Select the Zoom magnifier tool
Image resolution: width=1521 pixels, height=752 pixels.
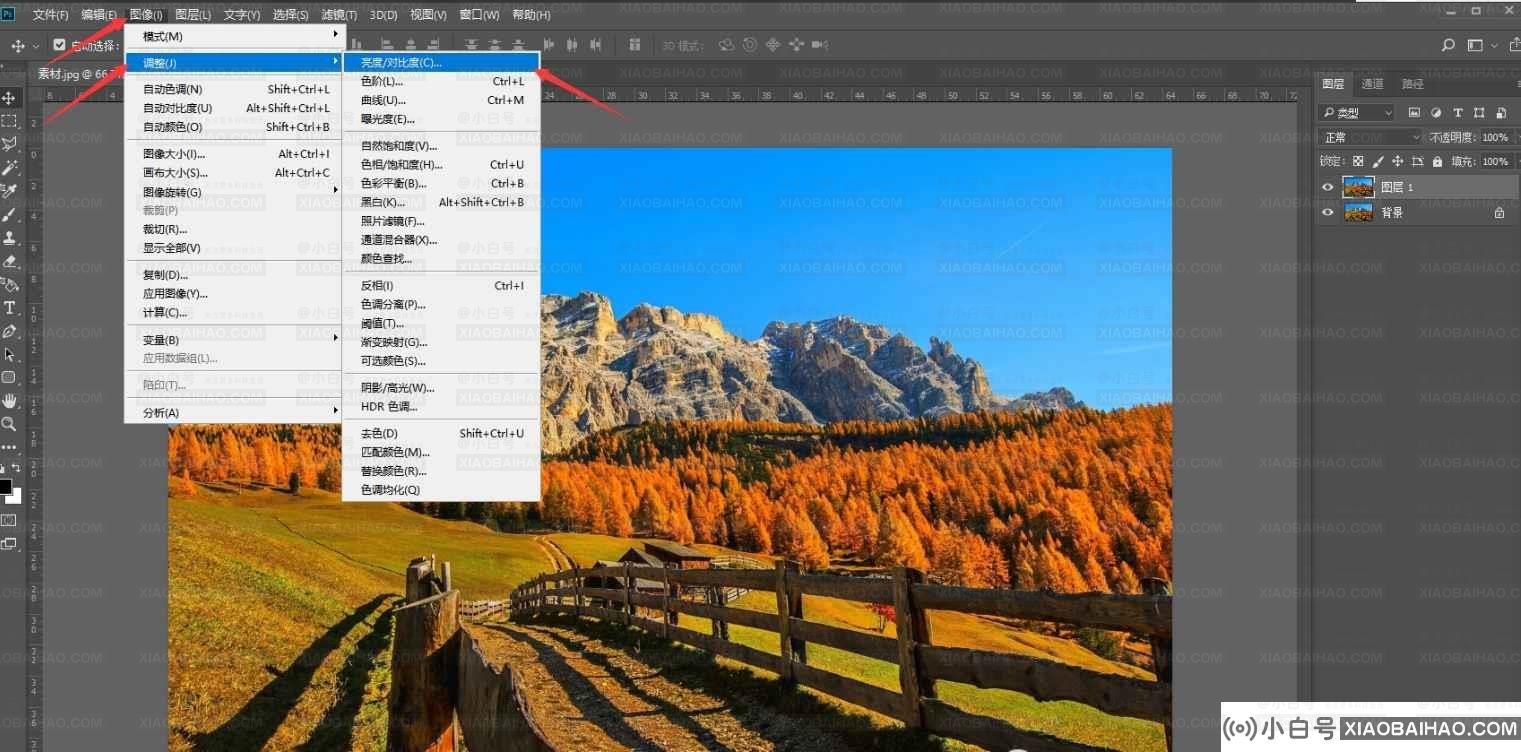click(9, 424)
